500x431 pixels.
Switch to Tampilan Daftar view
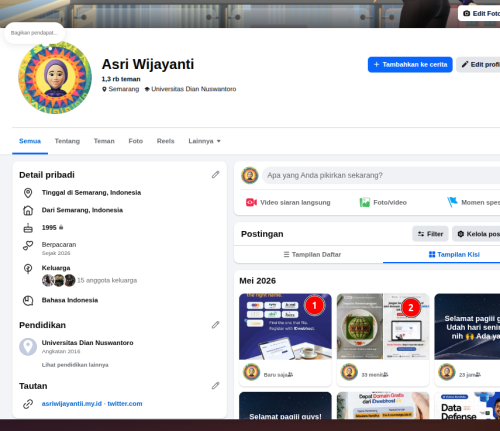pyautogui.click(x=312, y=254)
